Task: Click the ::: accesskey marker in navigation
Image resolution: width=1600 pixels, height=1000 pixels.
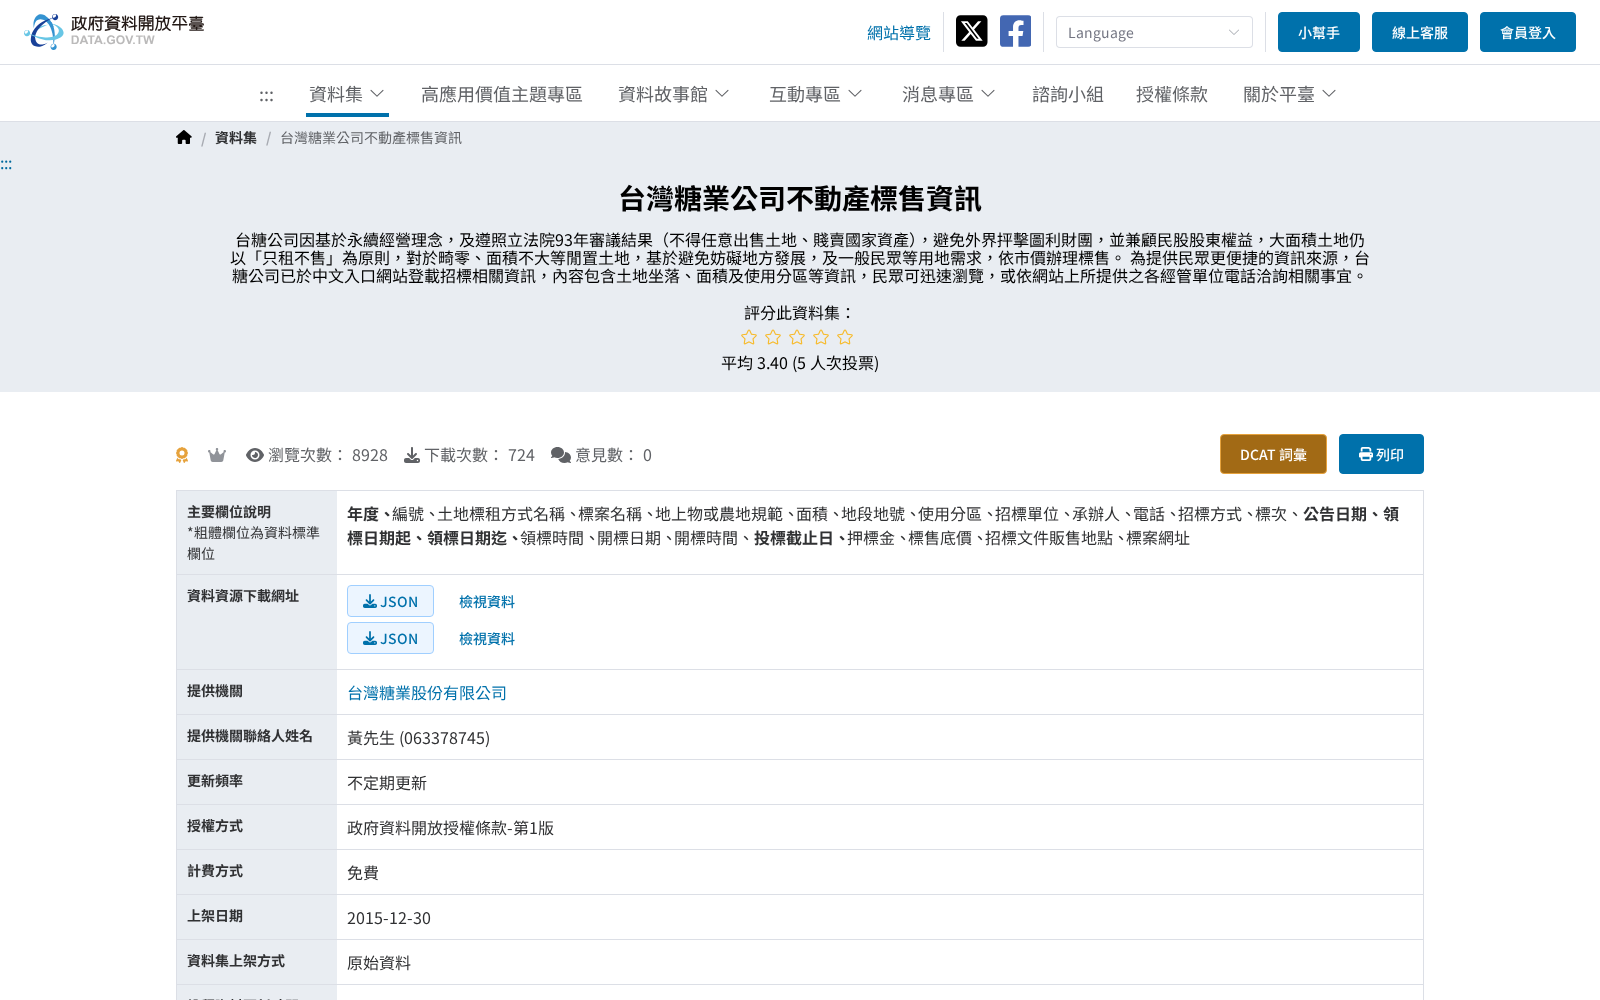Action: pyautogui.click(x=266, y=95)
